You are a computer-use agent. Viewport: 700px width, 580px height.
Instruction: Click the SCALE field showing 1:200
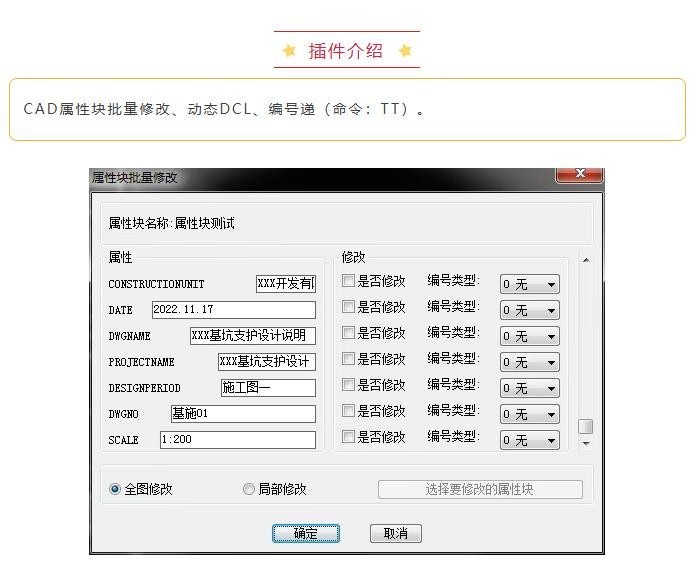(x=238, y=439)
